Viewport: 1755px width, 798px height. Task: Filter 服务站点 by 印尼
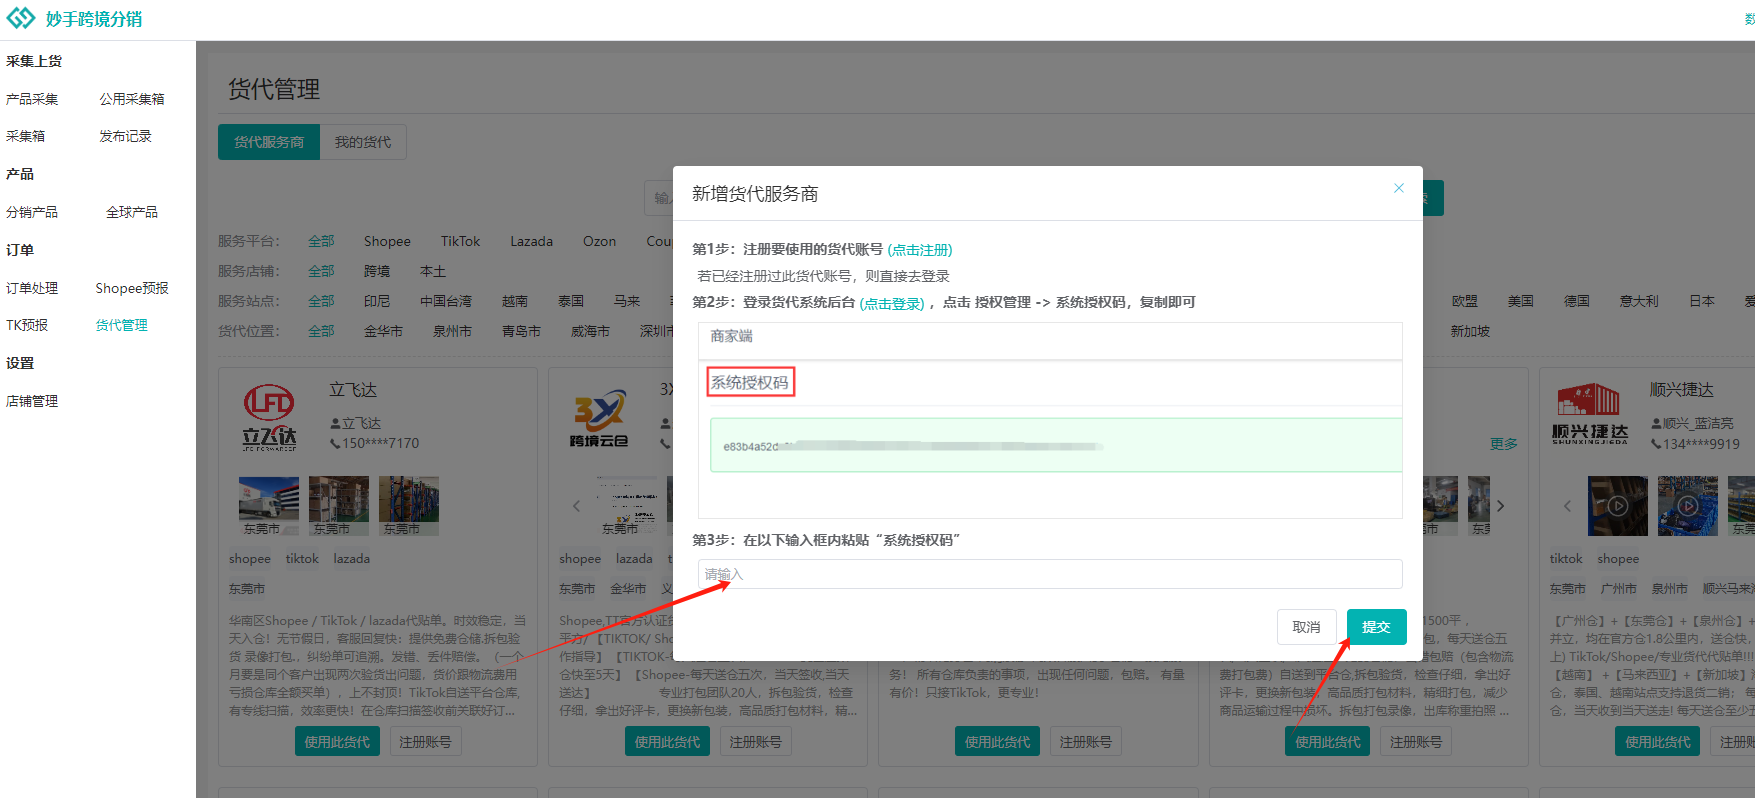pos(377,301)
